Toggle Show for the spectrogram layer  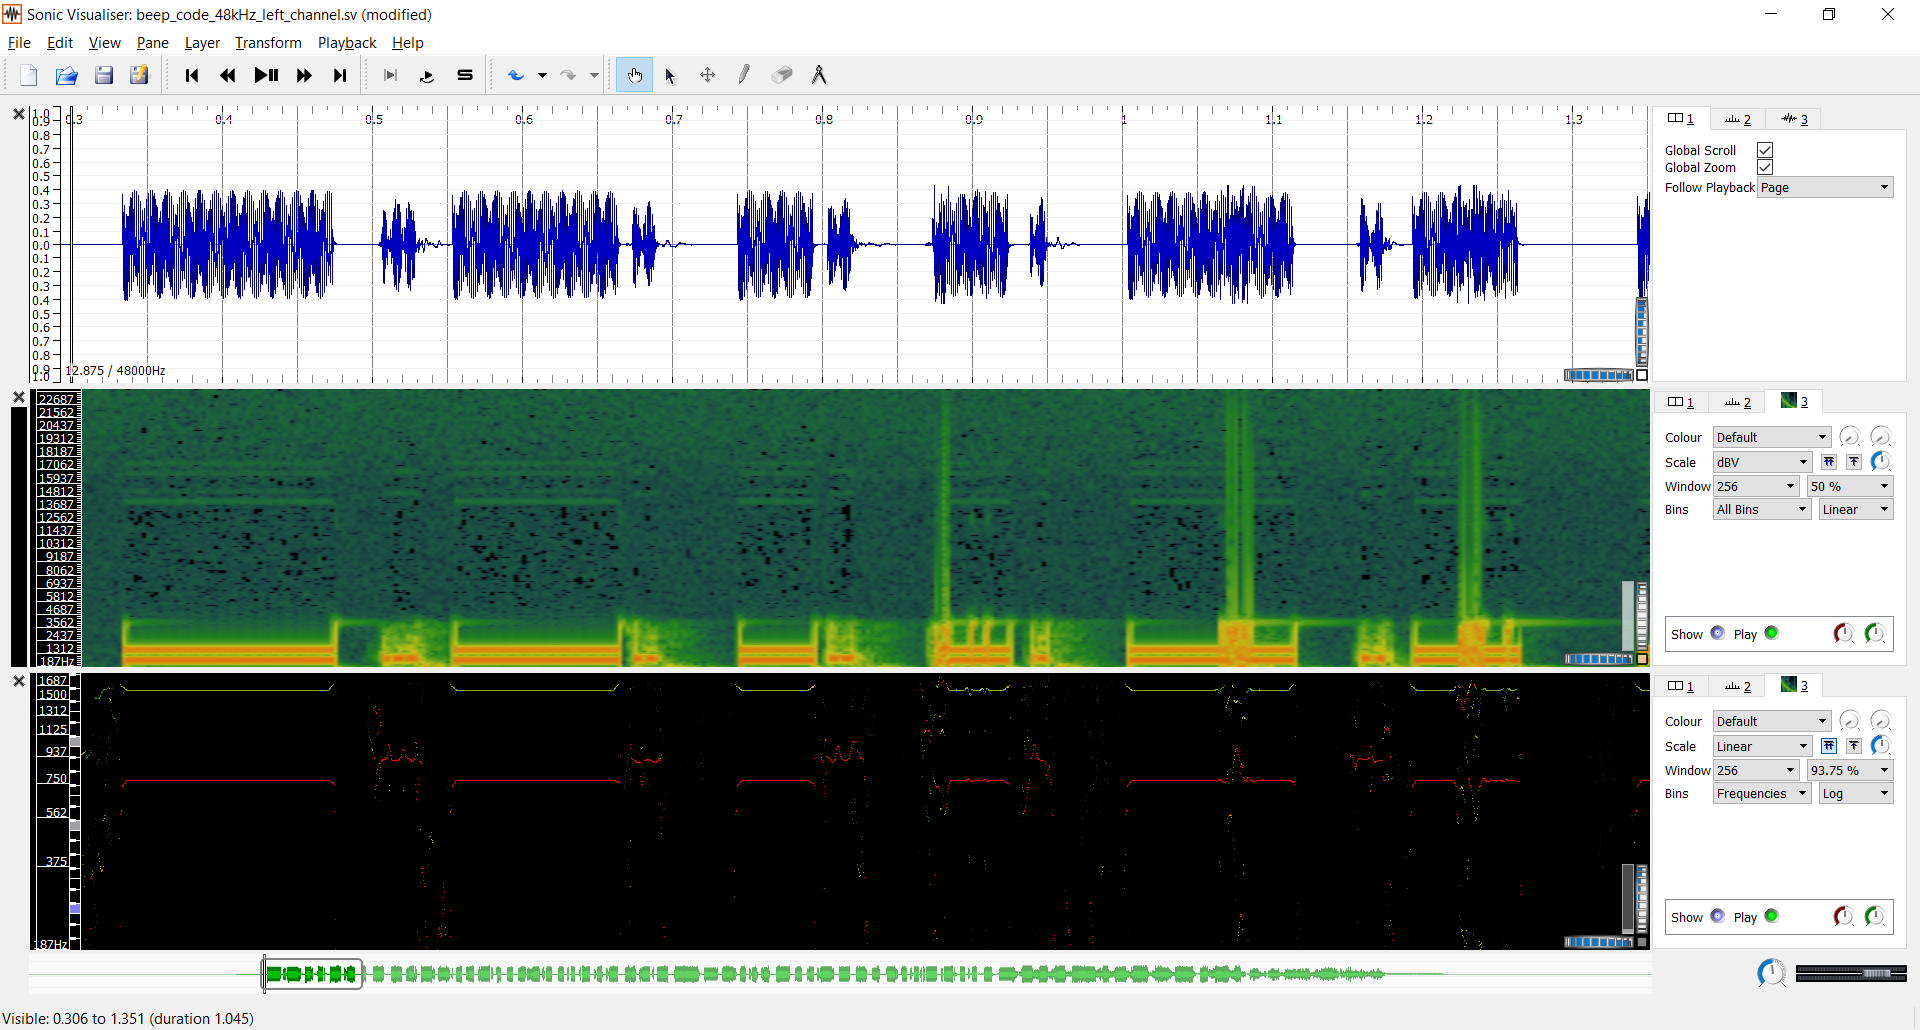[x=1717, y=633]
